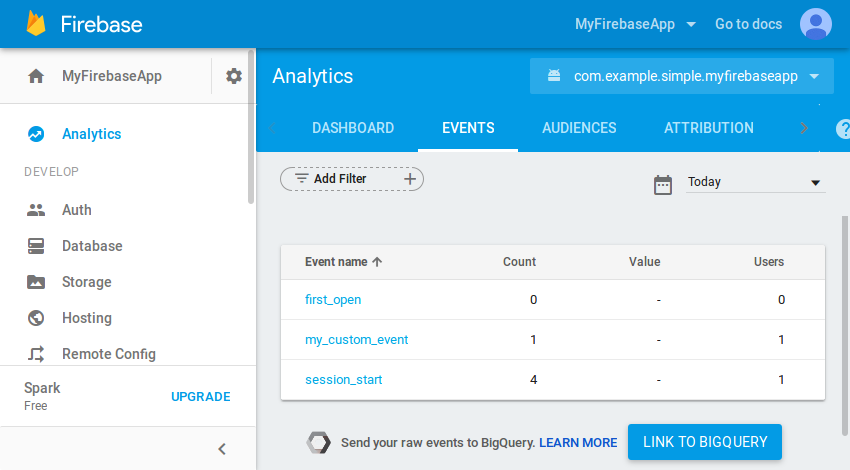Click the Remote Config arrows icon

pos(36,354)
